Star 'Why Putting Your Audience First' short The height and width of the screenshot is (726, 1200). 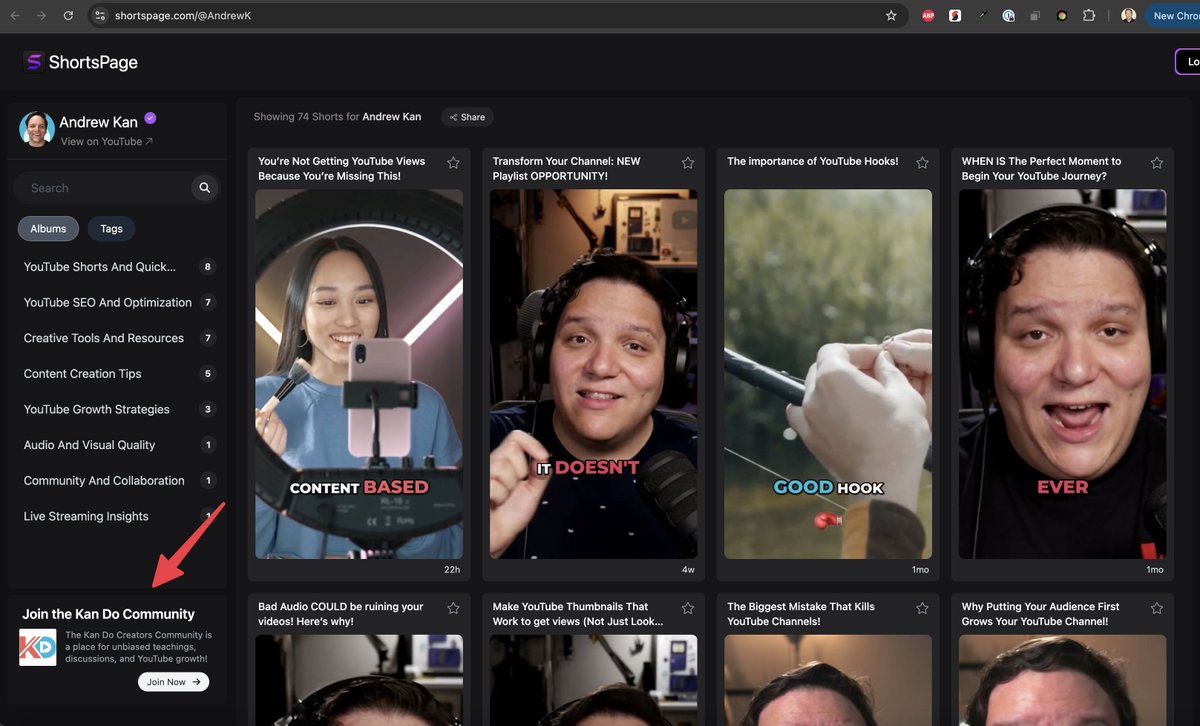click(1157, 608)
